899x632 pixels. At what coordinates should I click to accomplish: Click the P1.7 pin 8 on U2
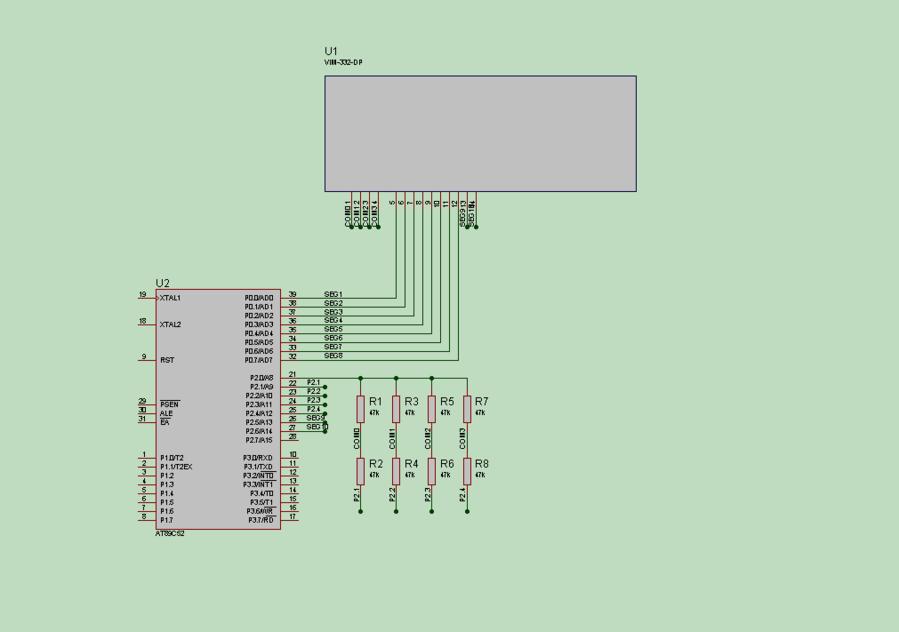click(x=147, y=520)
